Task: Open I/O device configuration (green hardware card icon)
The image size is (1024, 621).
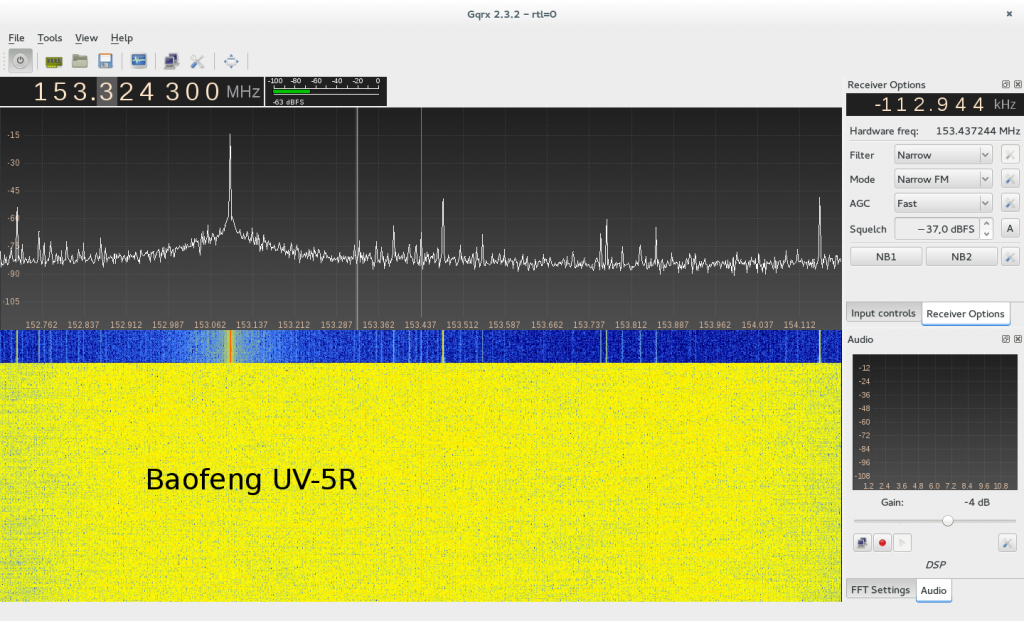Action: 54,61
